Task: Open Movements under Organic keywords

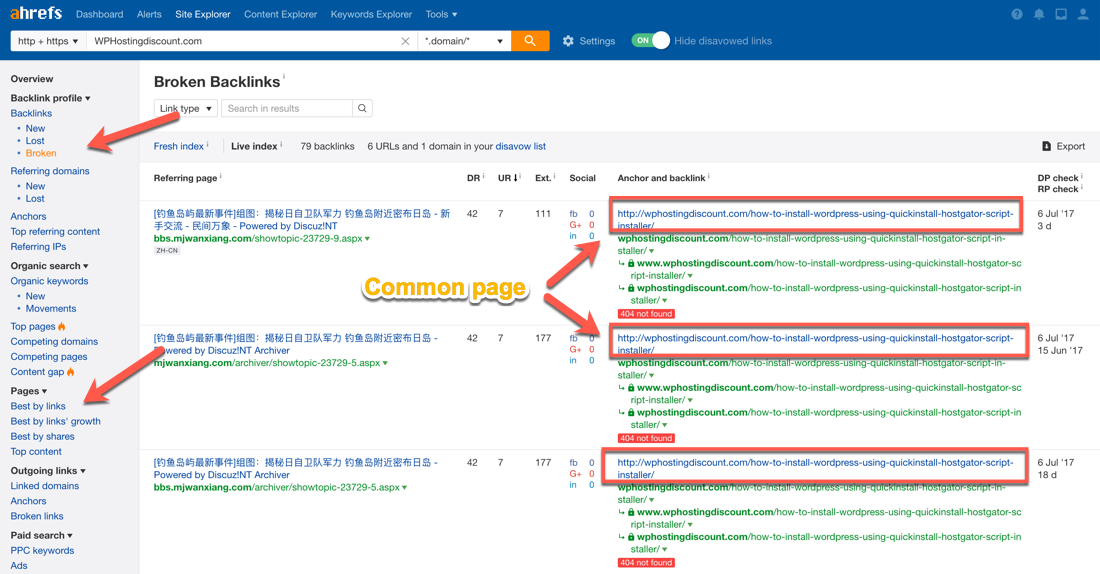Action: click(x=51, y=308)
